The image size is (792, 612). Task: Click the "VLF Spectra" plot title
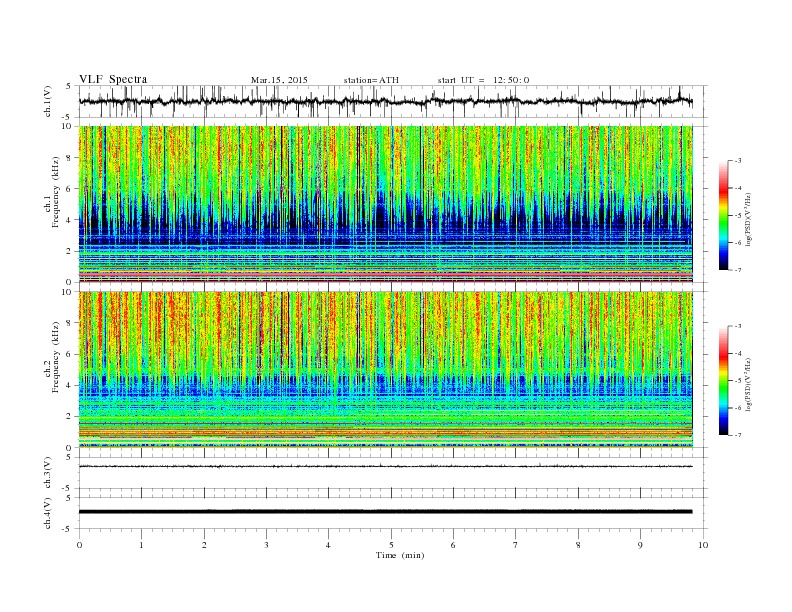pos(113,79)
